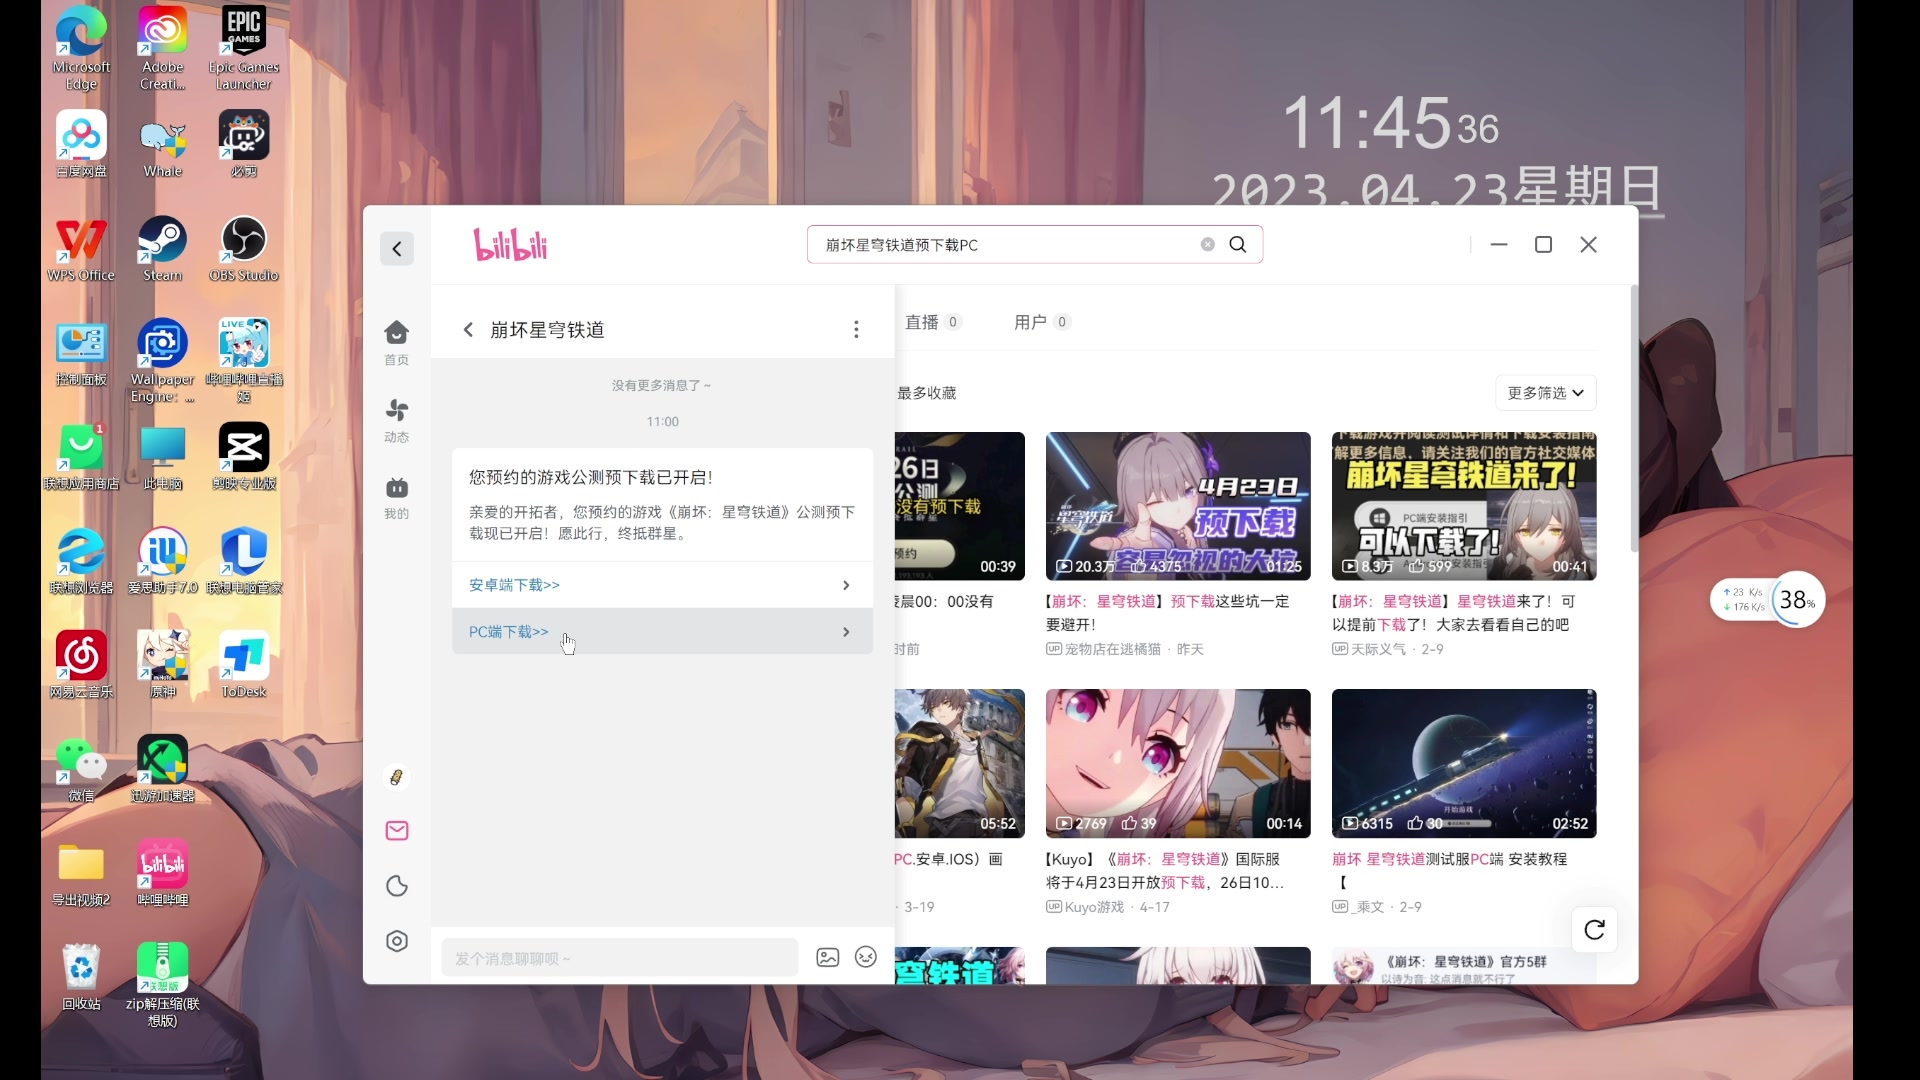Open 百度网盘 desktop shortcut
Image resolution: width=1920 pixels, height=1080 pixels.
81,144
